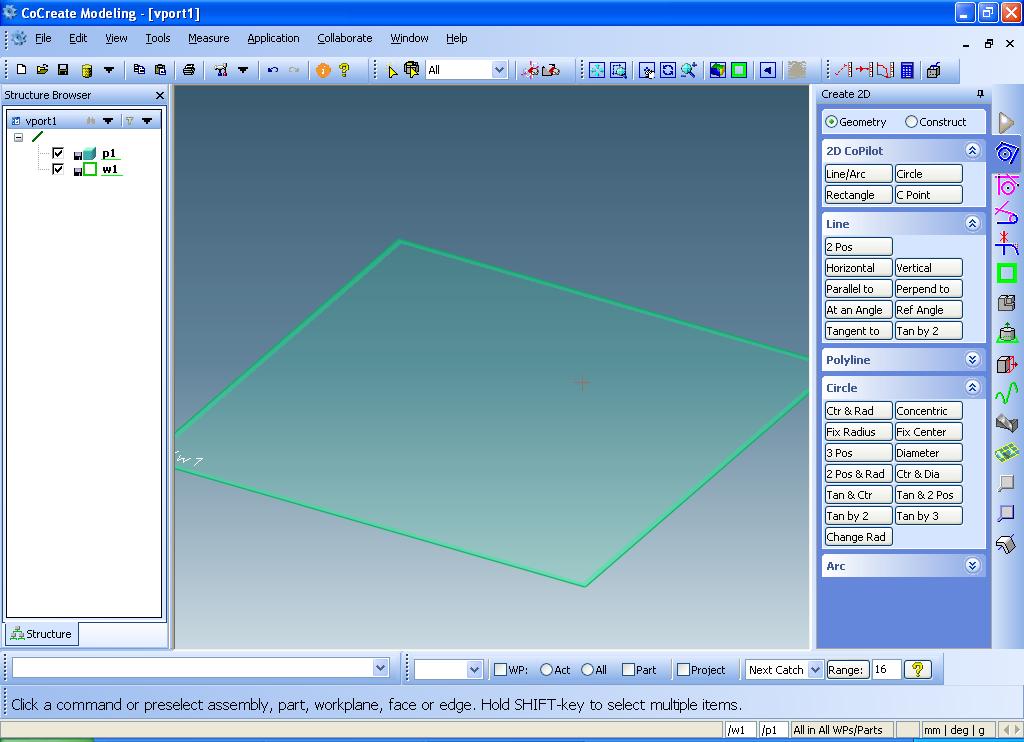Collapse the Circle section
The image size is (1024, 742).
click(x=972, y=387)
